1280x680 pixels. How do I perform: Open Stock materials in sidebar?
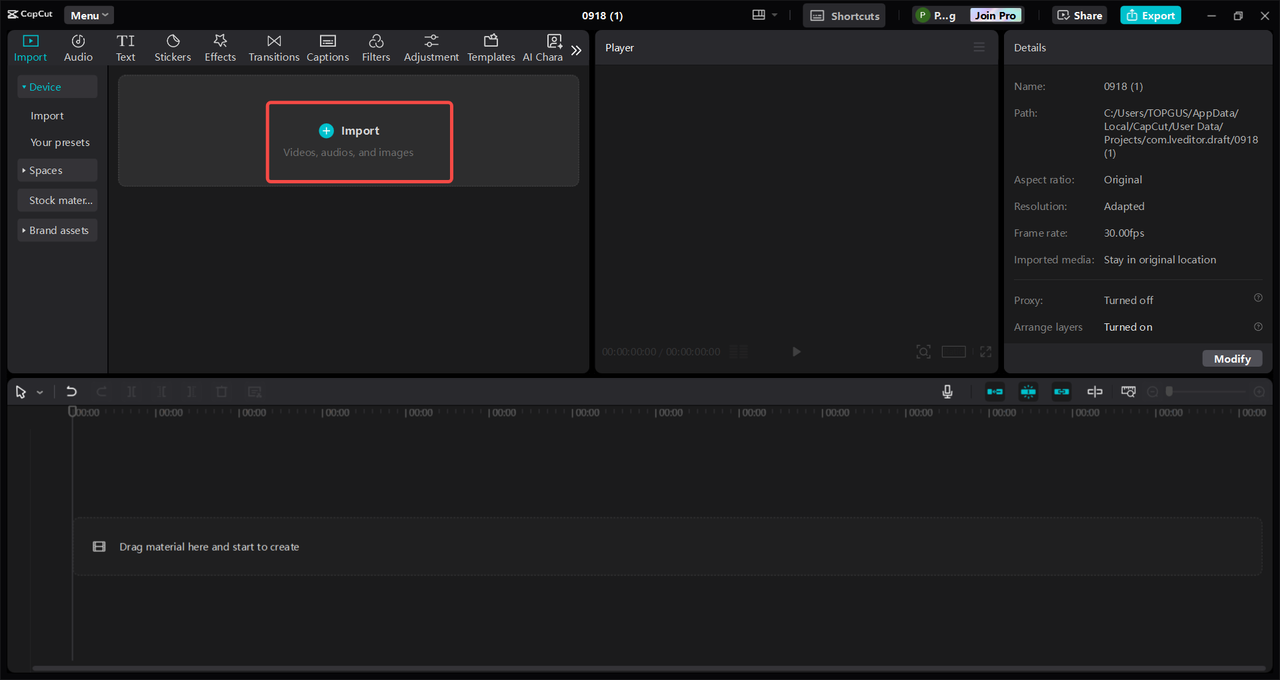coord(57,200)
